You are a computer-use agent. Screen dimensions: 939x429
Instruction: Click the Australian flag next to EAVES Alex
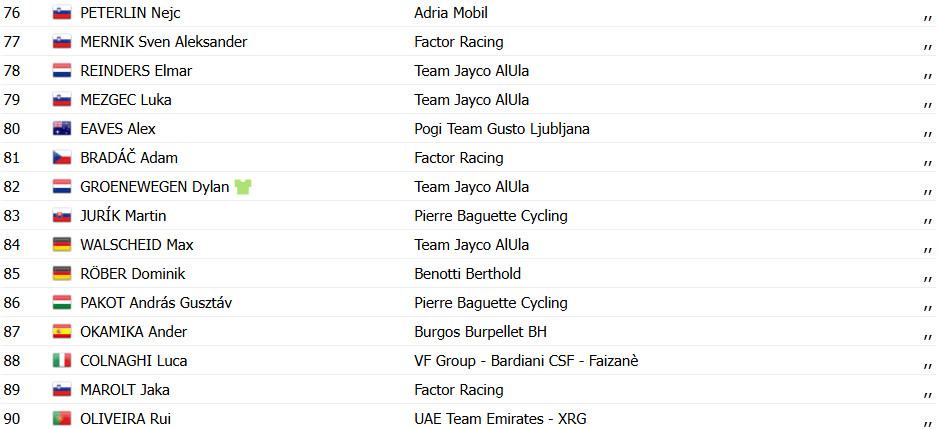point(62,129)
